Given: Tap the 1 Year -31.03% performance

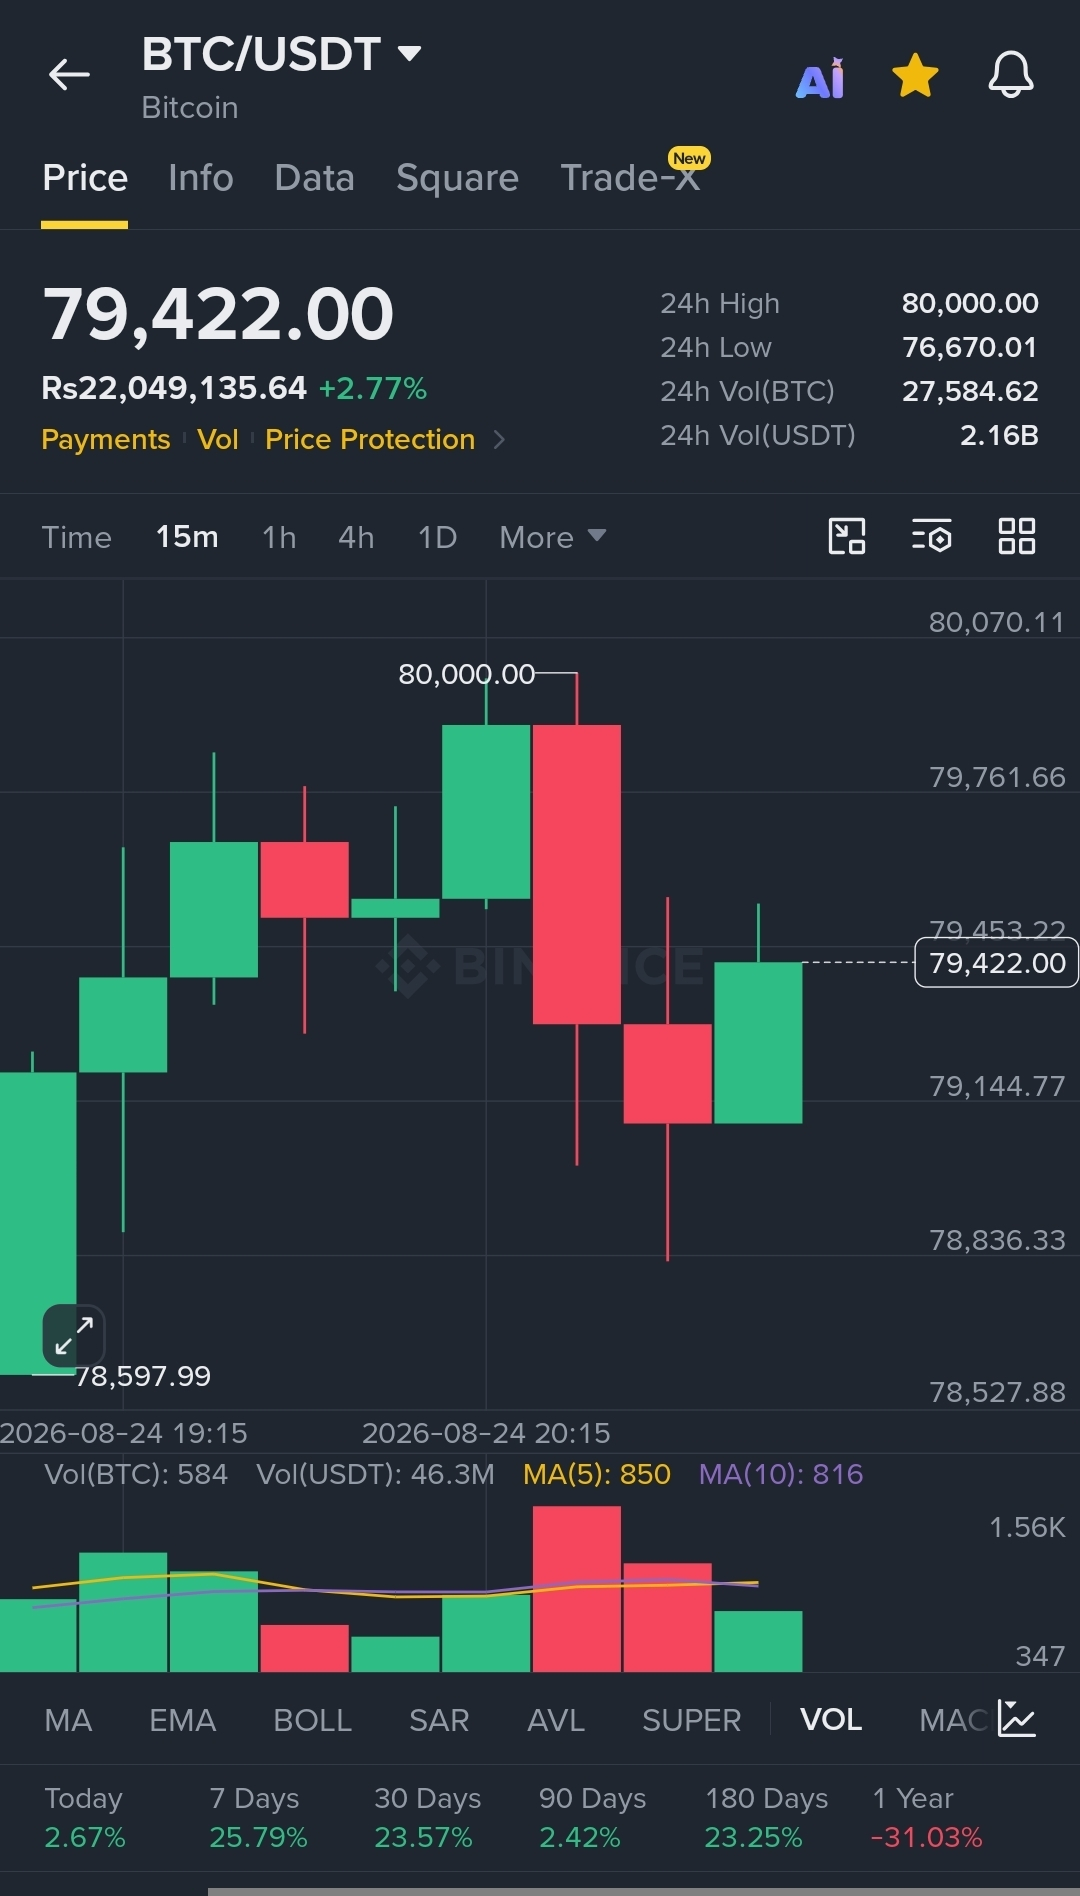Looking at the screenshot, I should click(927, 1818).
